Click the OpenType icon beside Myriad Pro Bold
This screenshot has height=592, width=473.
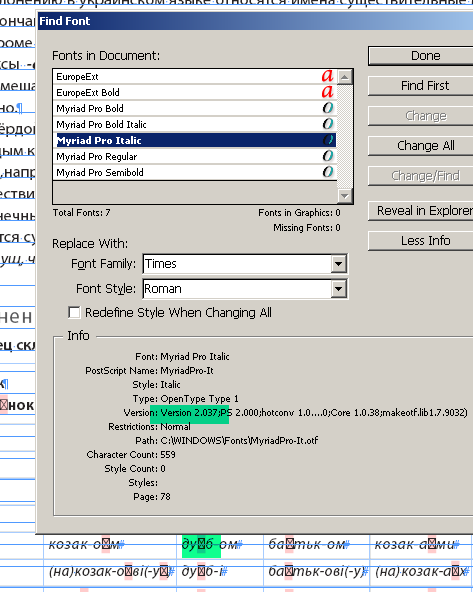(x=328, y=108)
